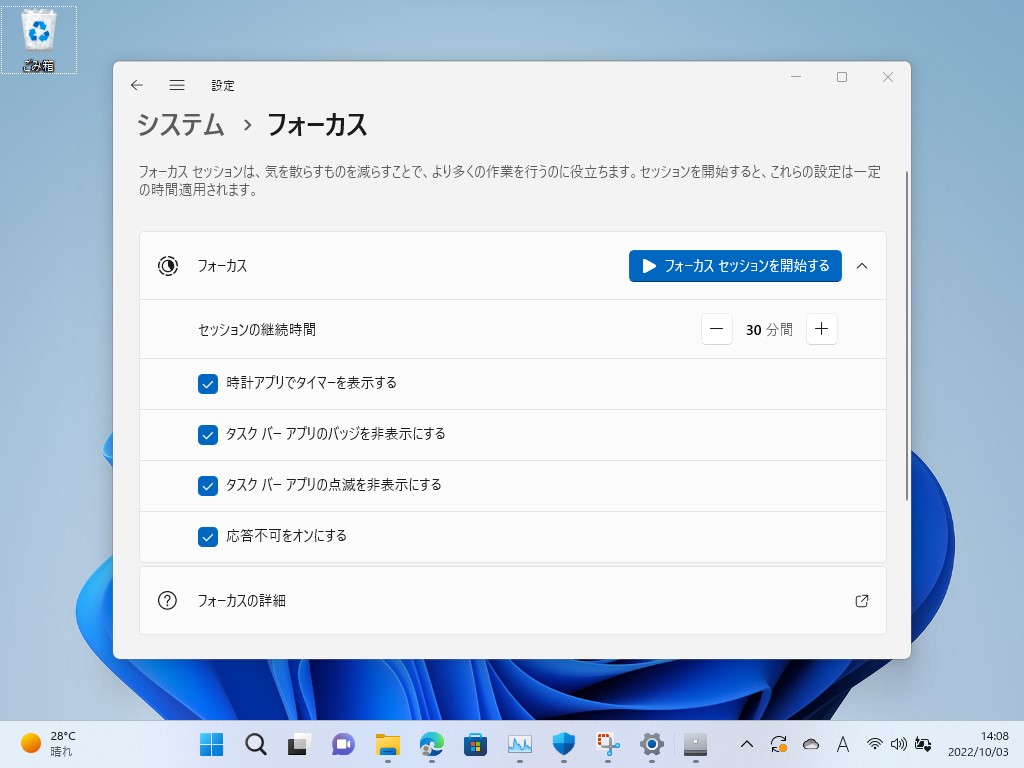Uncheck 時計アプリでタイマーを表示する
Screen dimensions: 1024x768
(x=207, y=384)
